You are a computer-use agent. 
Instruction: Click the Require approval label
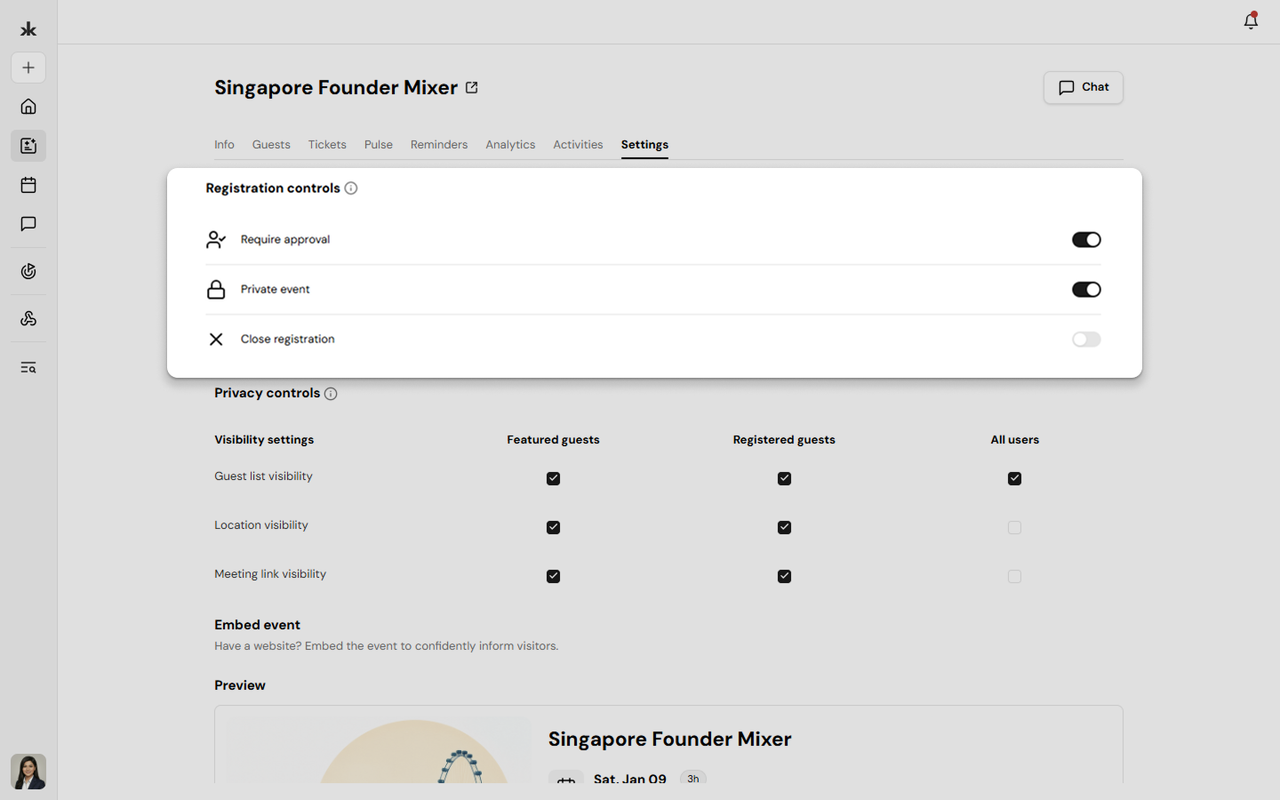click(285, 240)
